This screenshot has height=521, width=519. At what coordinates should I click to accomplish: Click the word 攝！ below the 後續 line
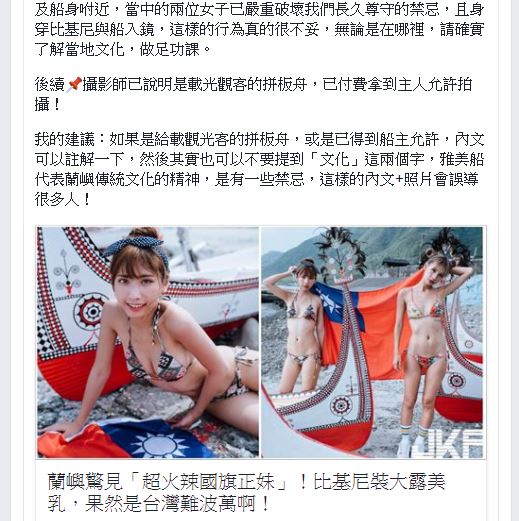(48, 104)
